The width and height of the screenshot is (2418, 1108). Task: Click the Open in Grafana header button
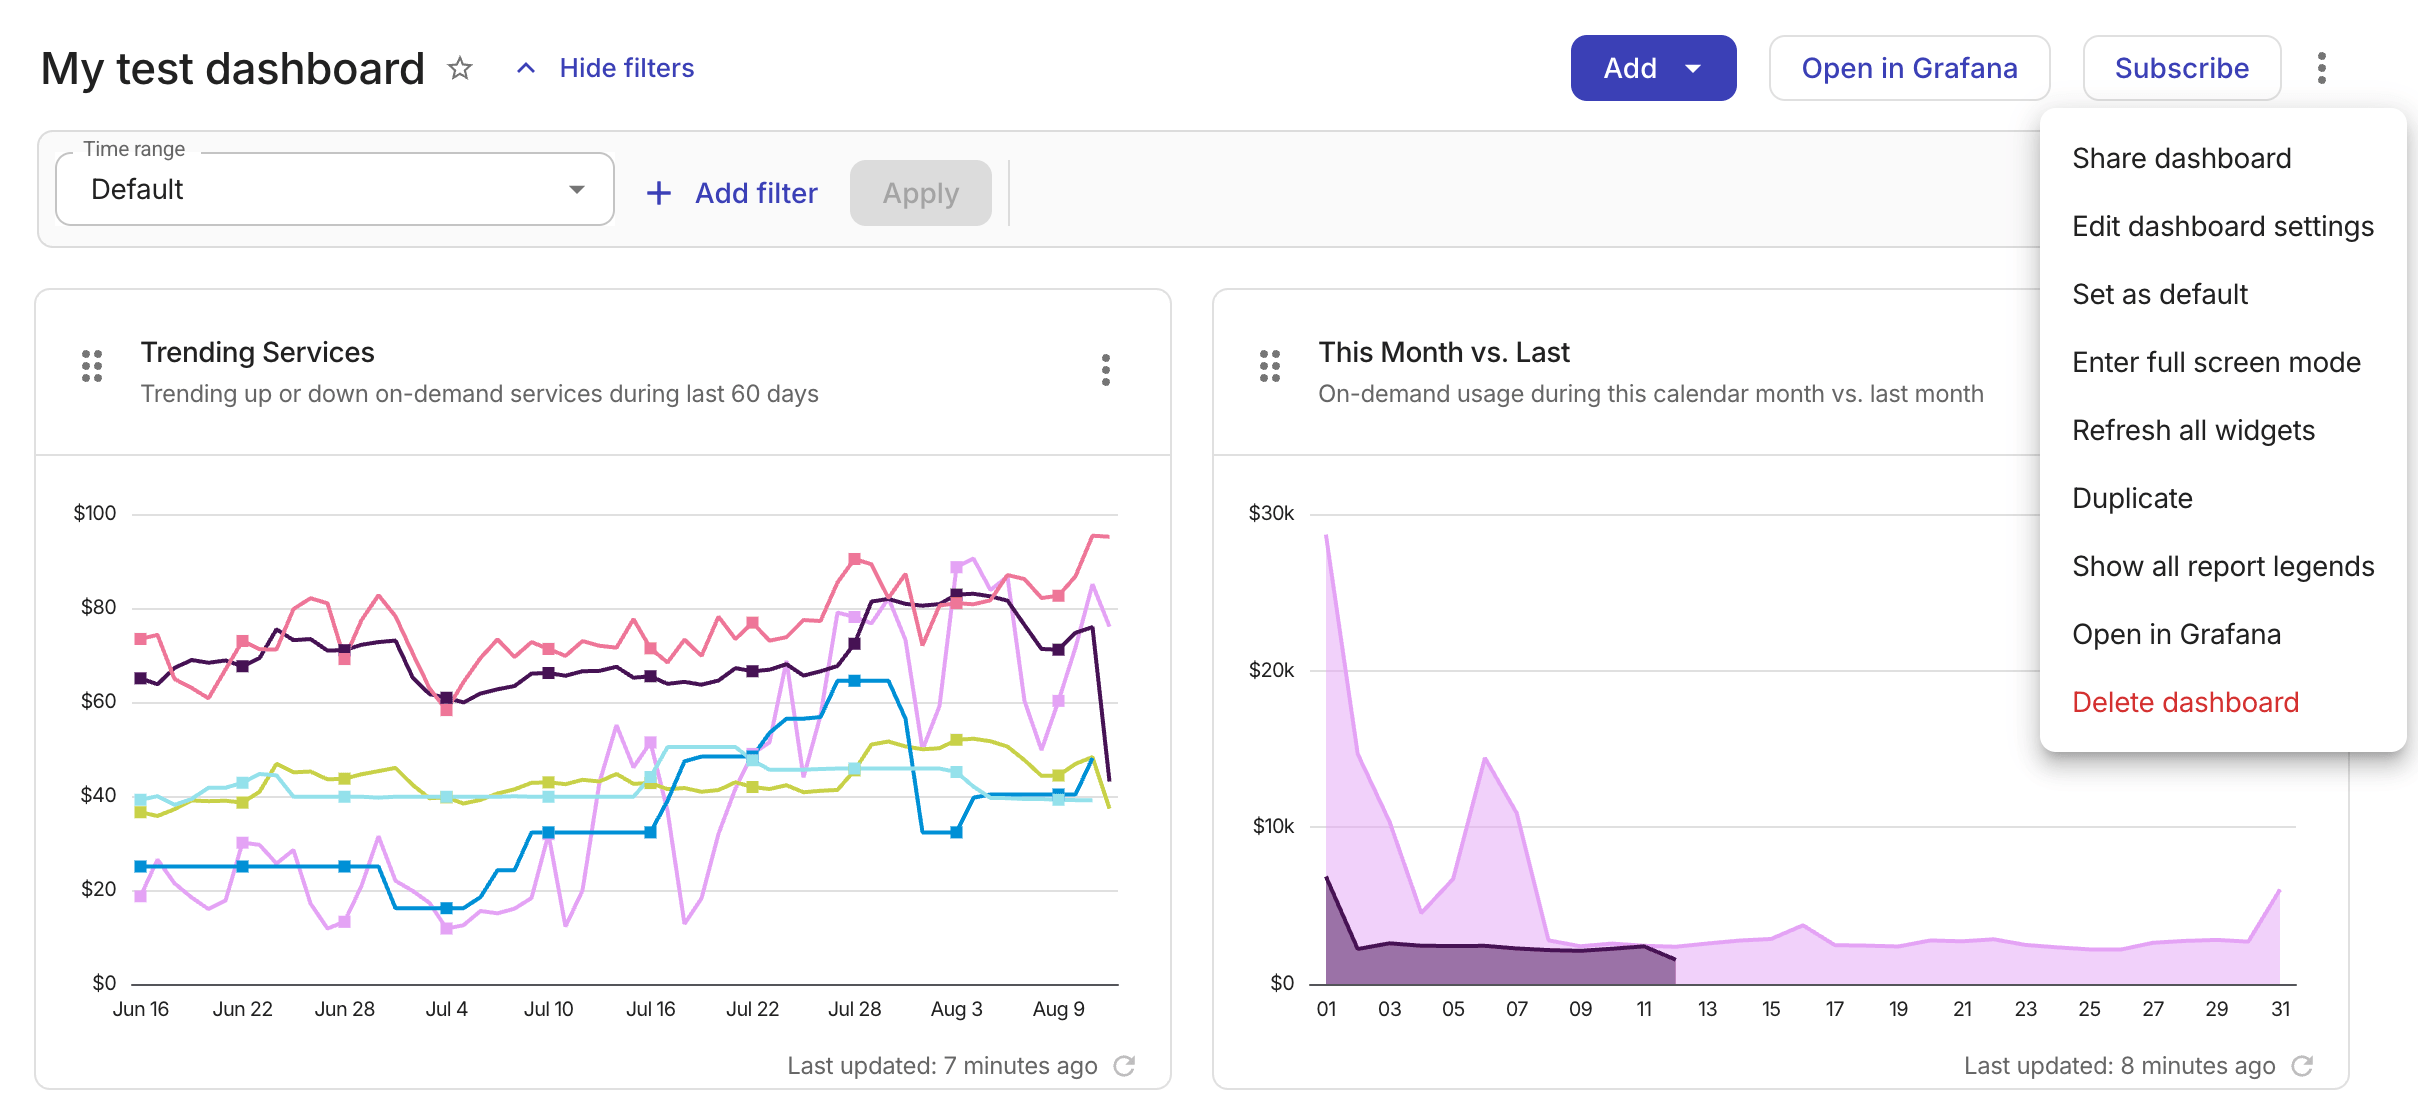tap(1909, 68)
